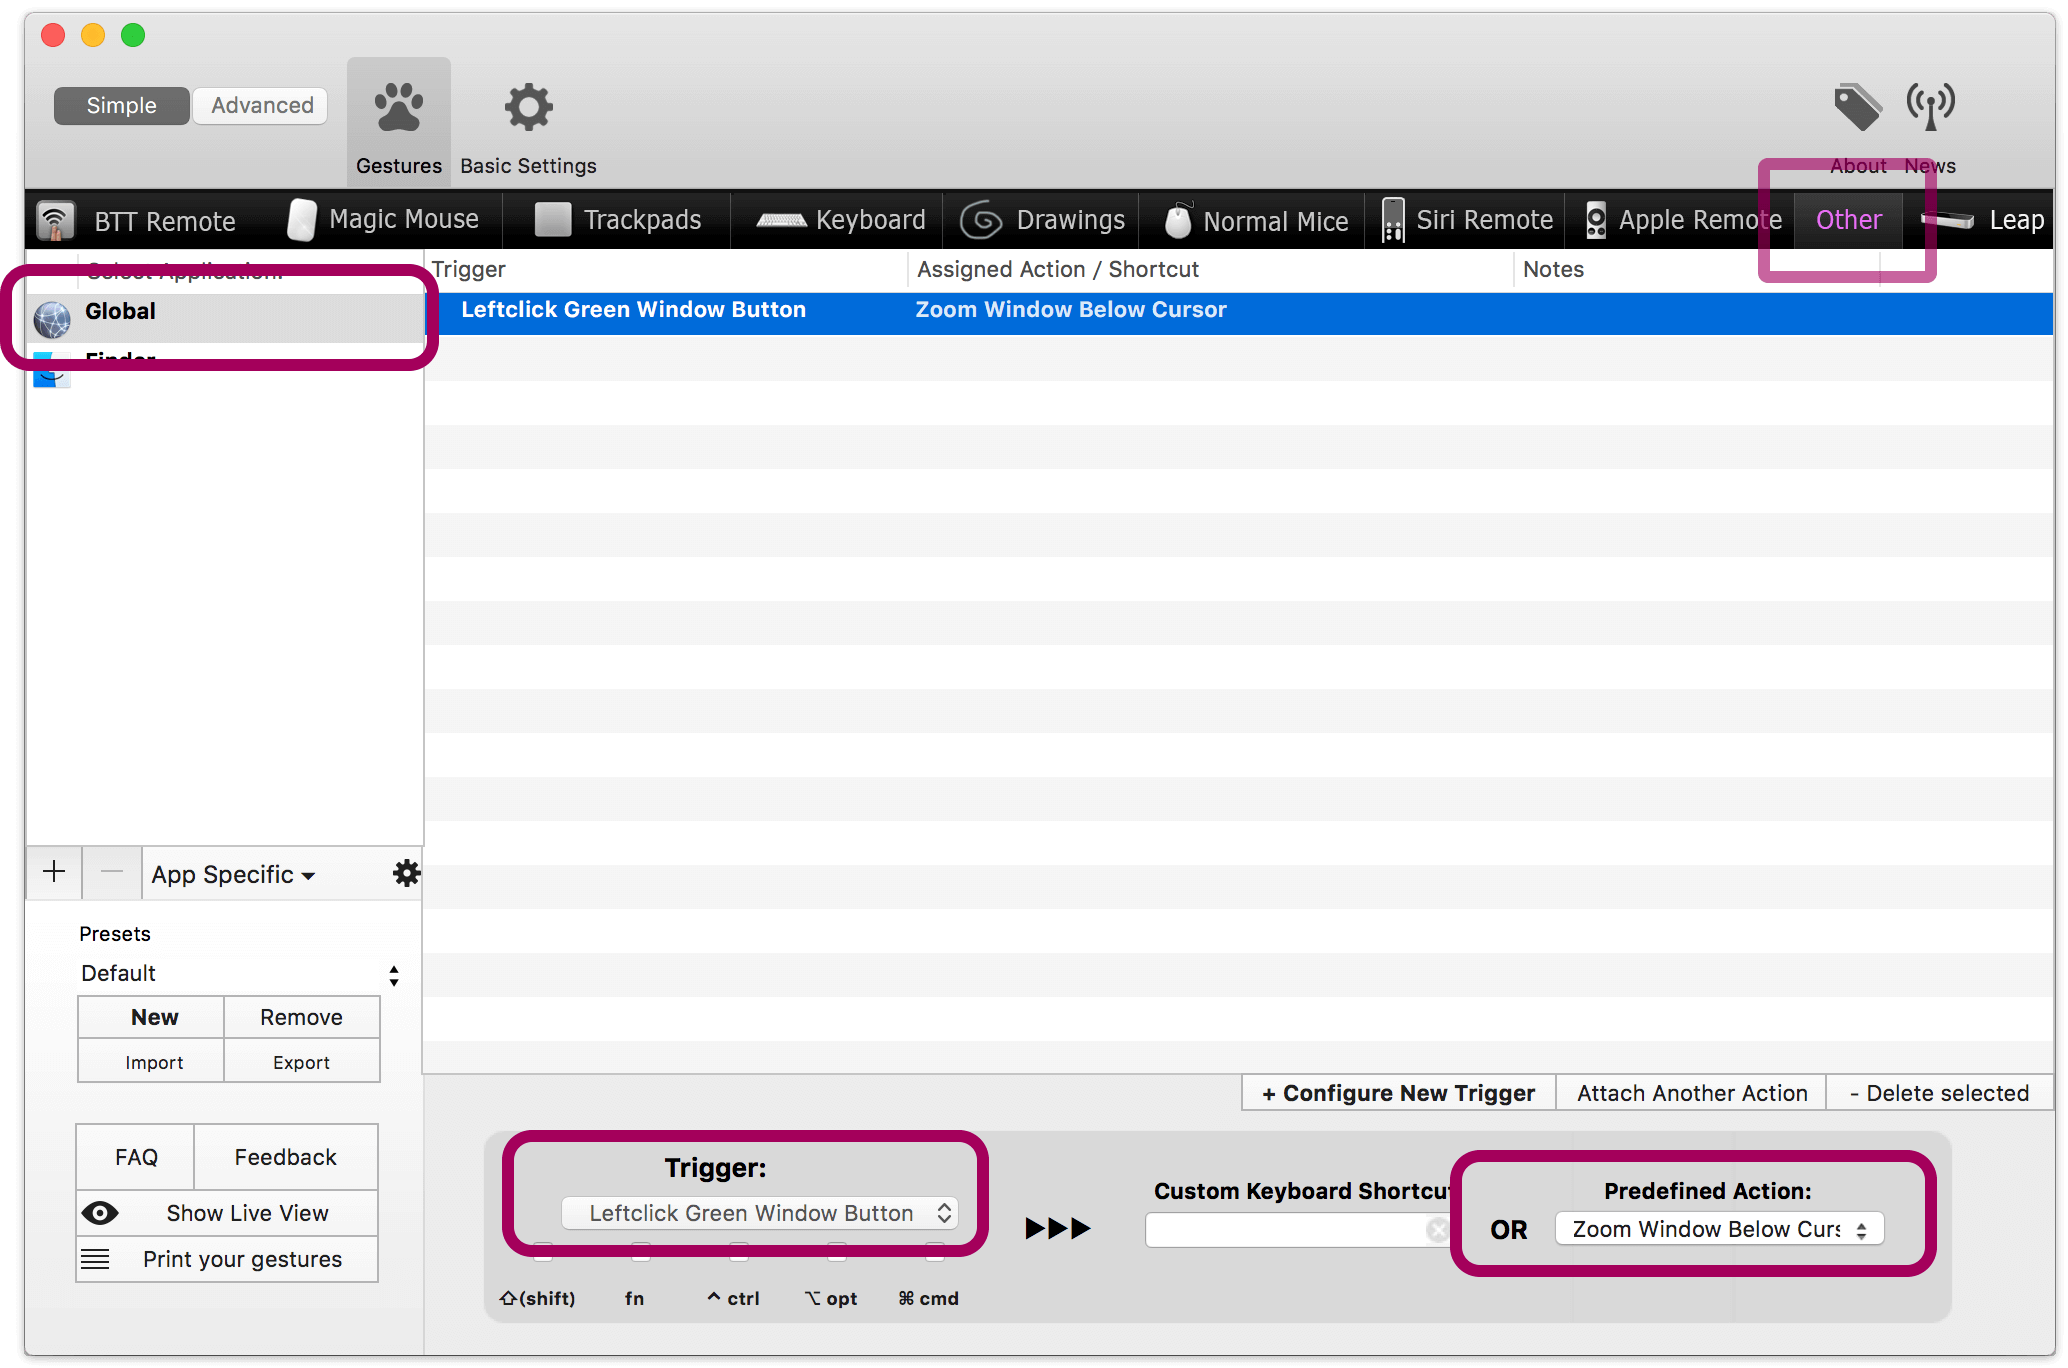Click the Show Live View button
2068x1368 pixels.
(x=228, y=1213)
